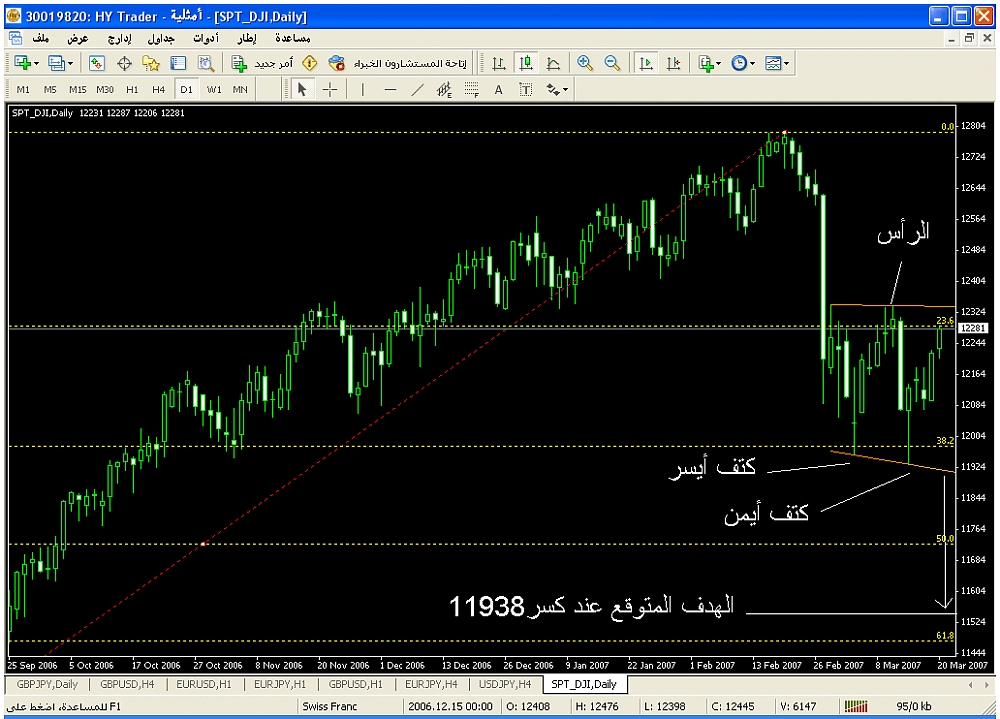Set timeframe to H4
The image size is (1000, 719).
click(x=159, y=90)
